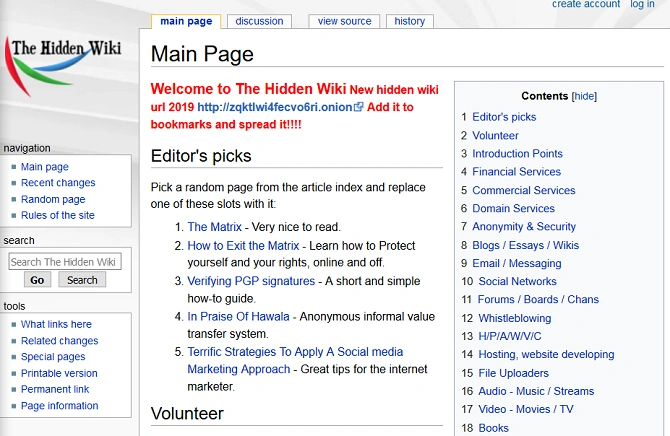Viewport: 670px width, 436px height.
Task: Click the Go button
Action: pos(37,280)
